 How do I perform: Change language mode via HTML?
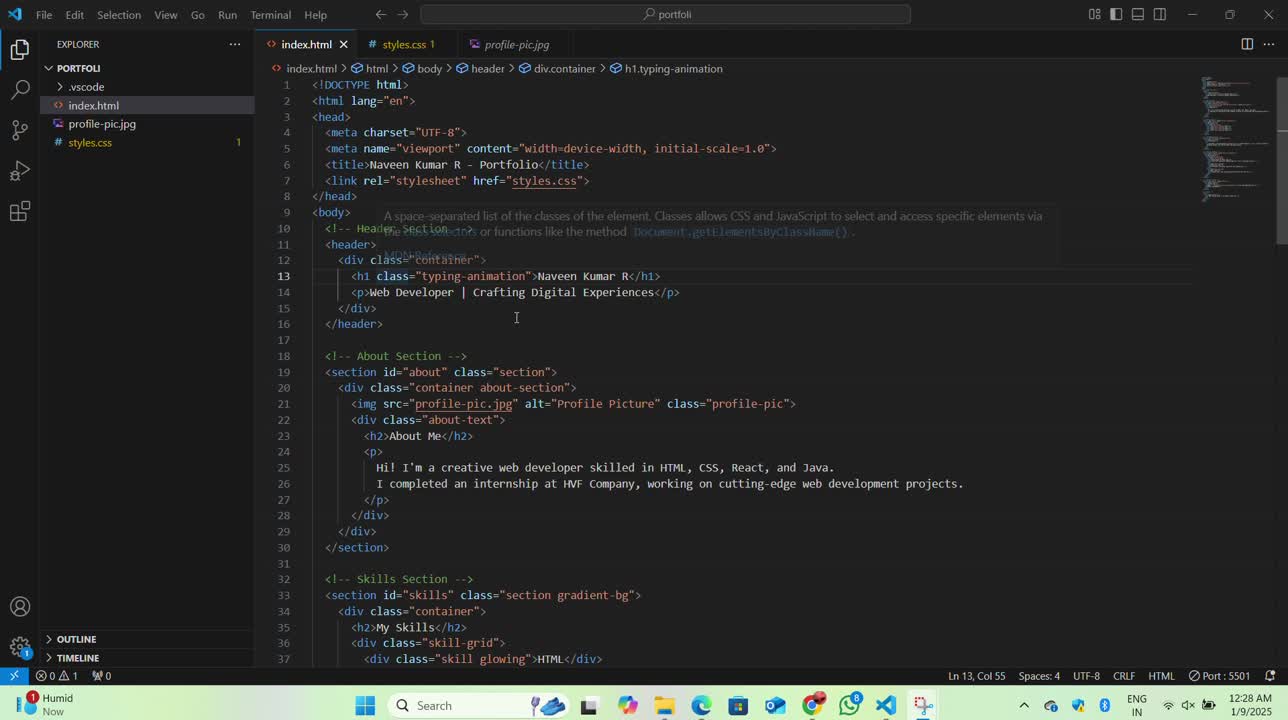(x=1161, y=676)
